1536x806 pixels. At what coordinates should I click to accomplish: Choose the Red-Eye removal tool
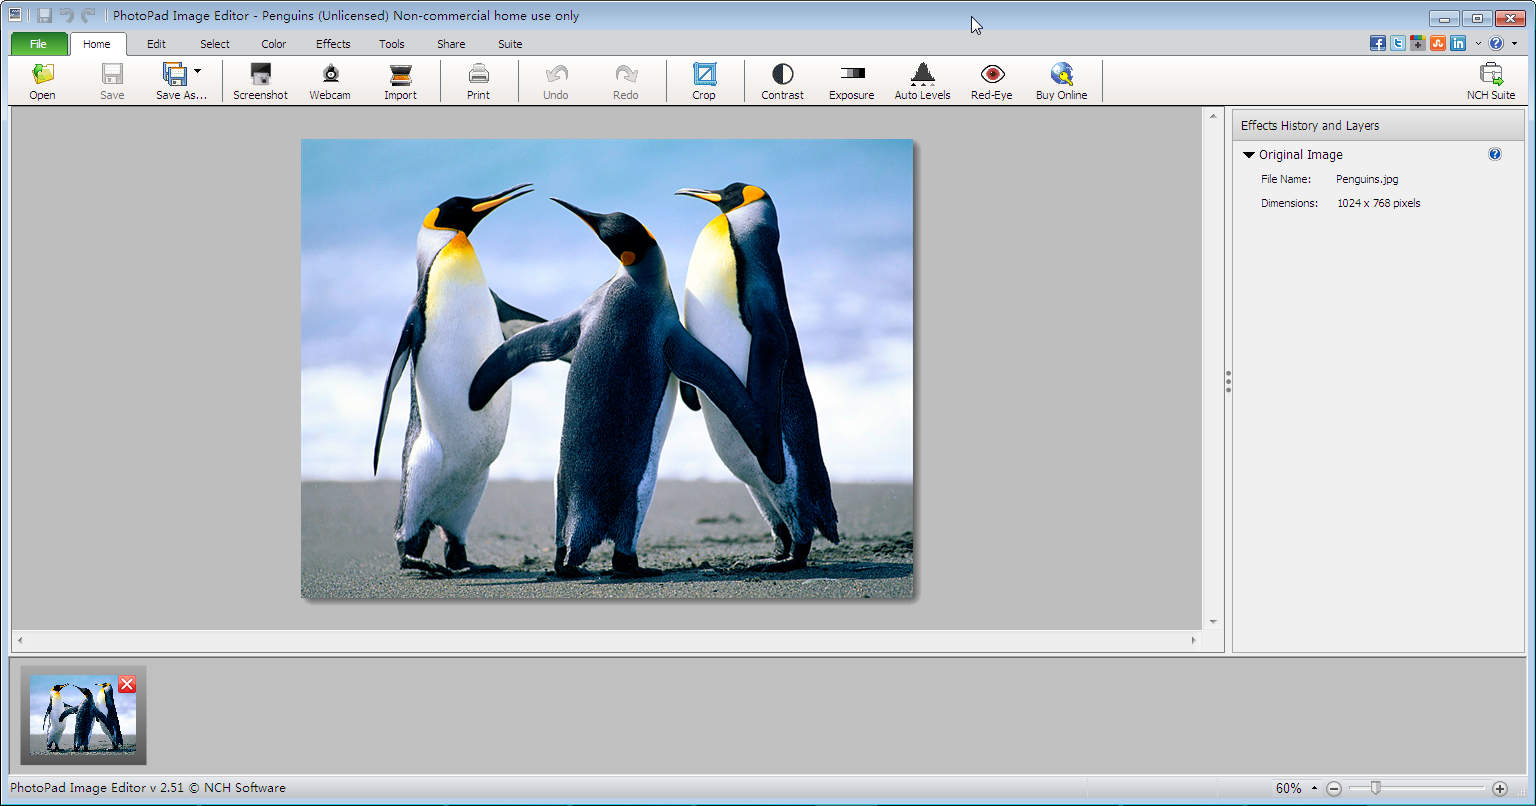991,81
